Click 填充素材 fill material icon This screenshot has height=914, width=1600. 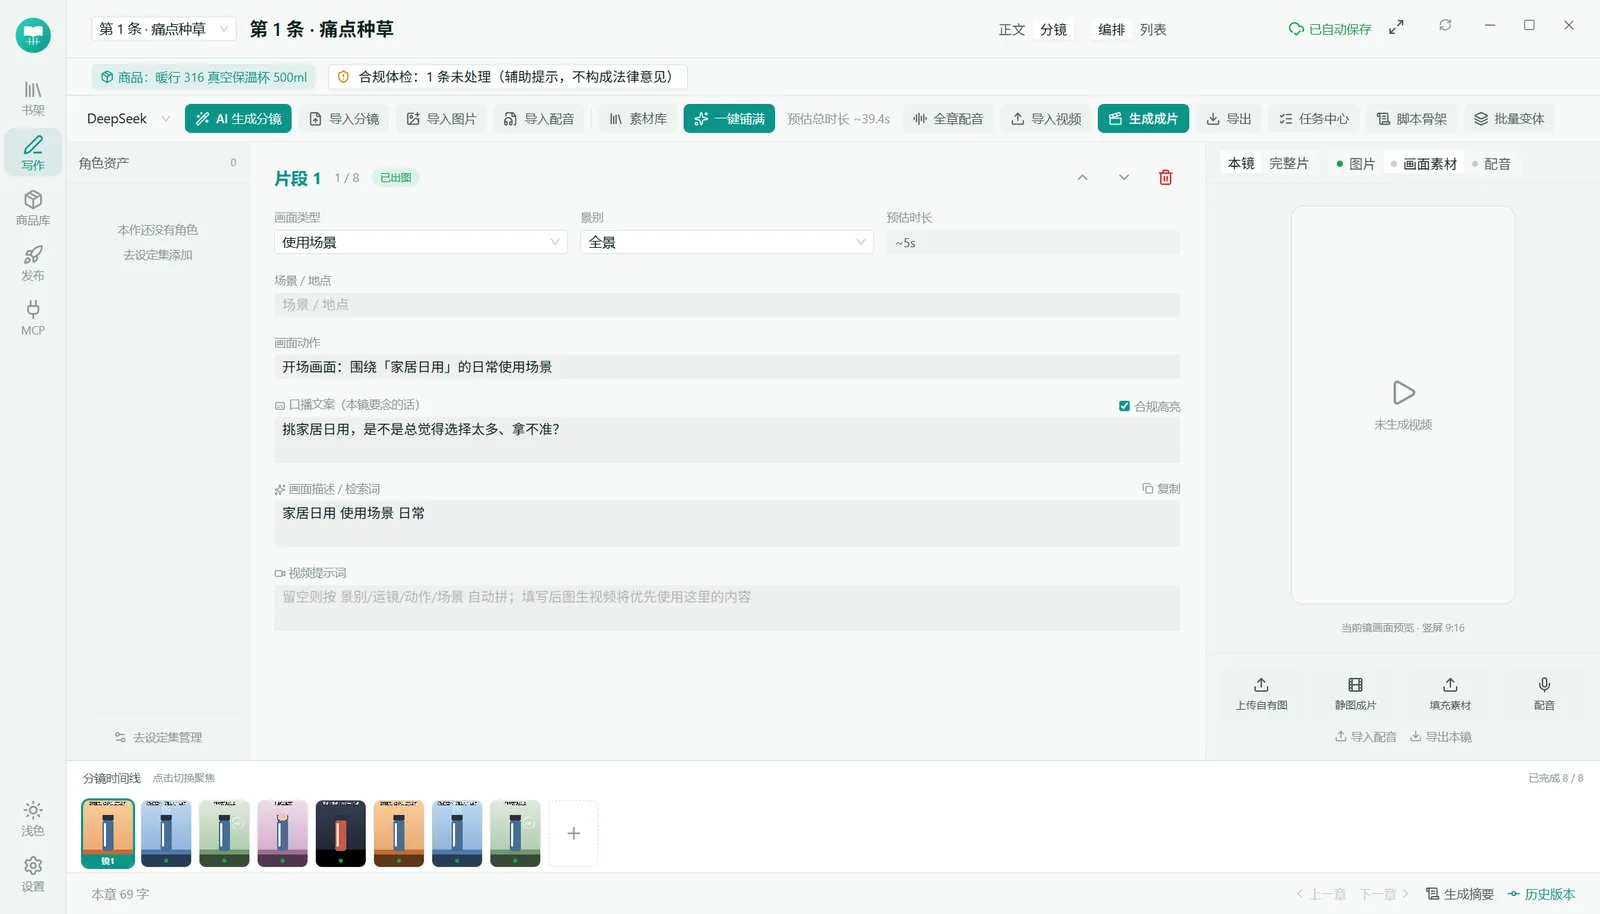[x=1450, y=693]
